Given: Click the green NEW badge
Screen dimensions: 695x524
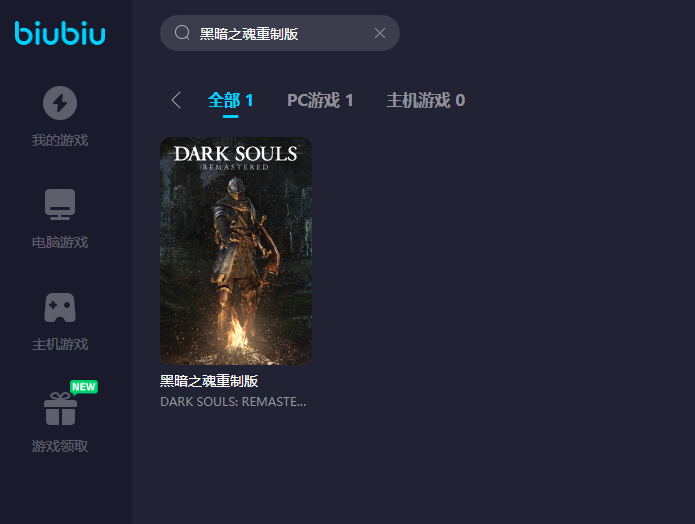Looking at the screenshot, I should [84, 387].
